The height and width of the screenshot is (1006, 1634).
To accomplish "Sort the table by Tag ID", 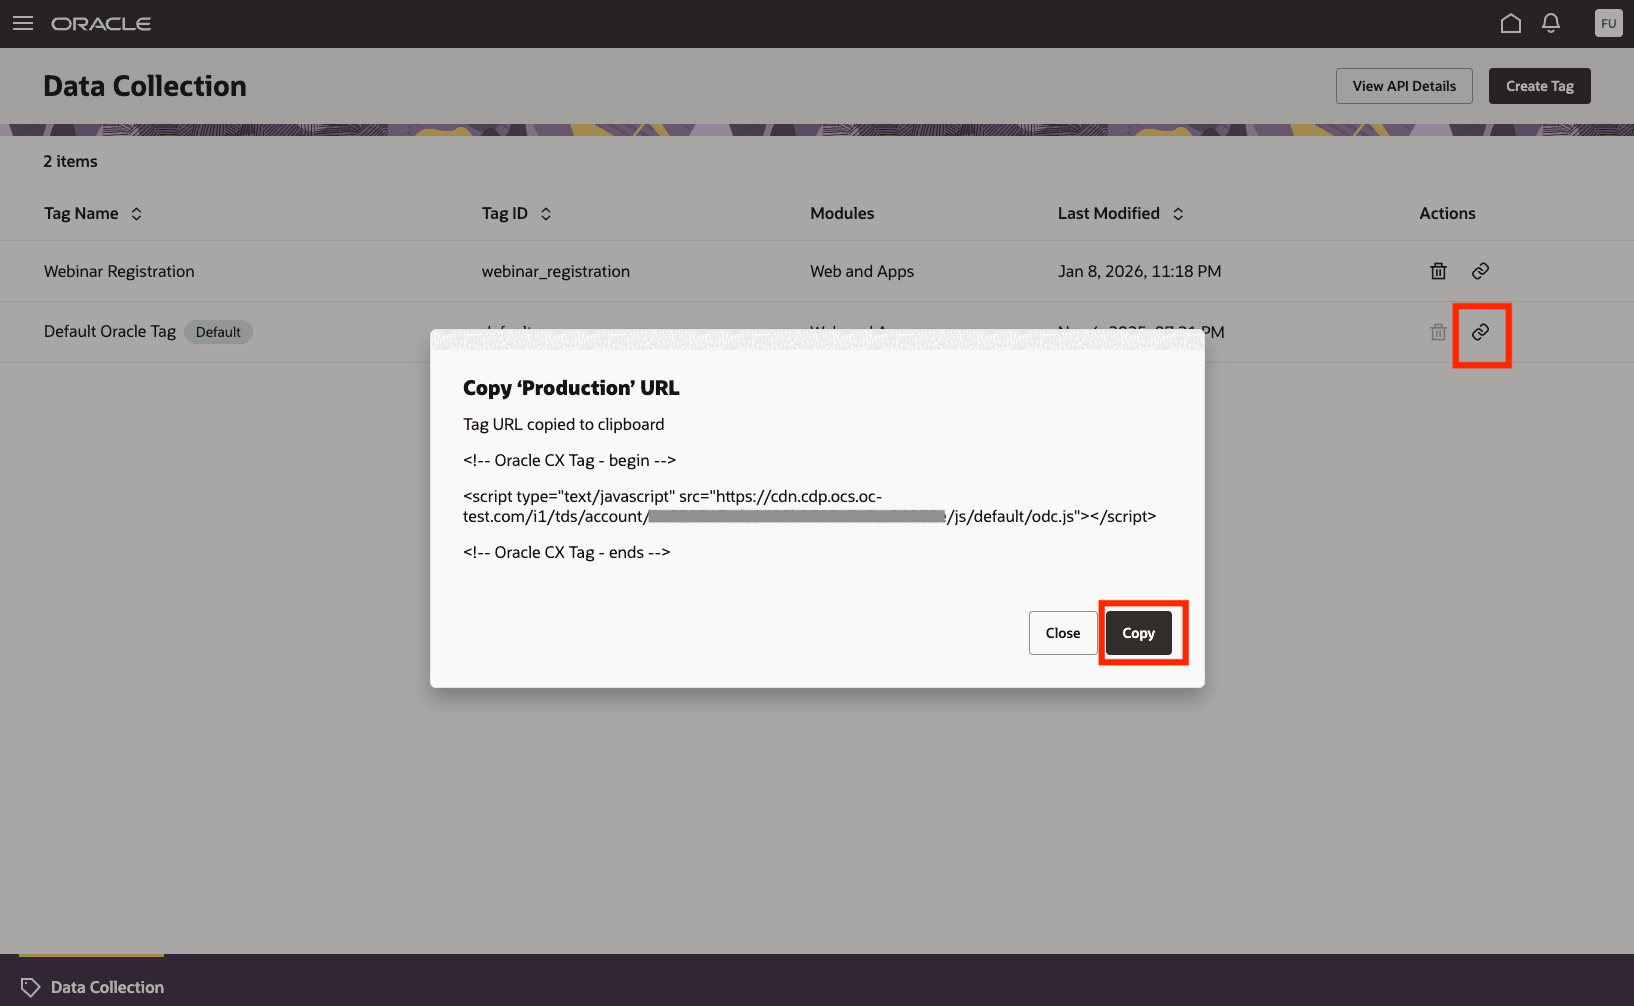I will [x=546, y=213].
